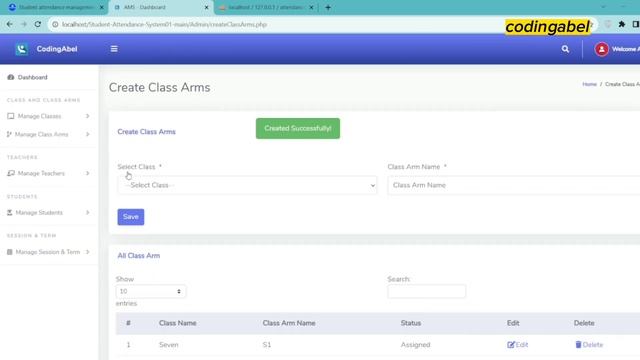The width and height of the screenshot is (640, 360).
Task: Open the search magnifier in header
Action: pos(565,49)
